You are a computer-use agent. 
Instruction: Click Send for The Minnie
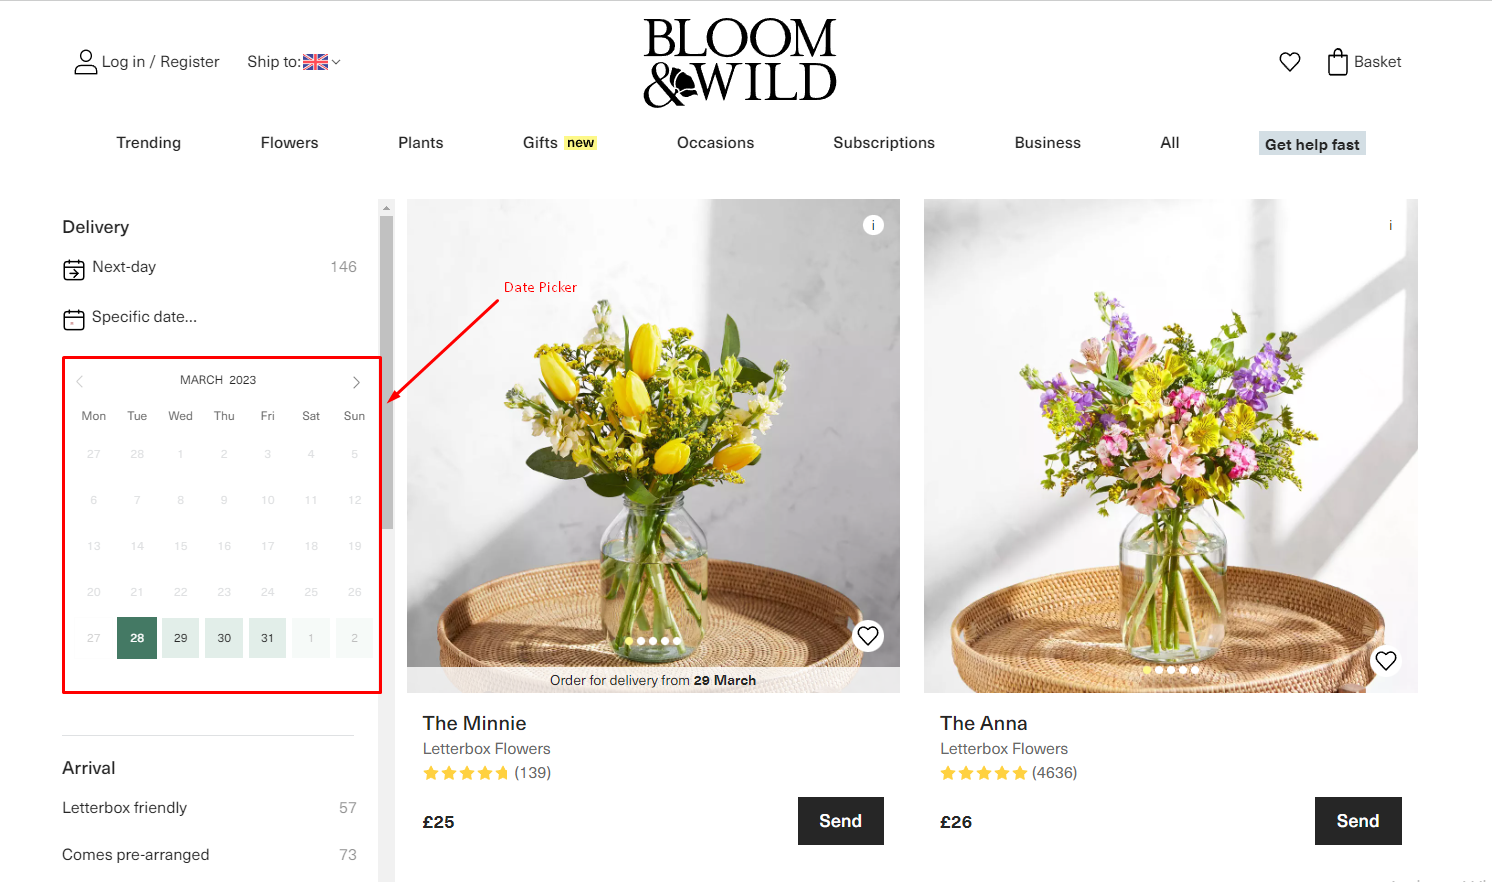(840, 821)
